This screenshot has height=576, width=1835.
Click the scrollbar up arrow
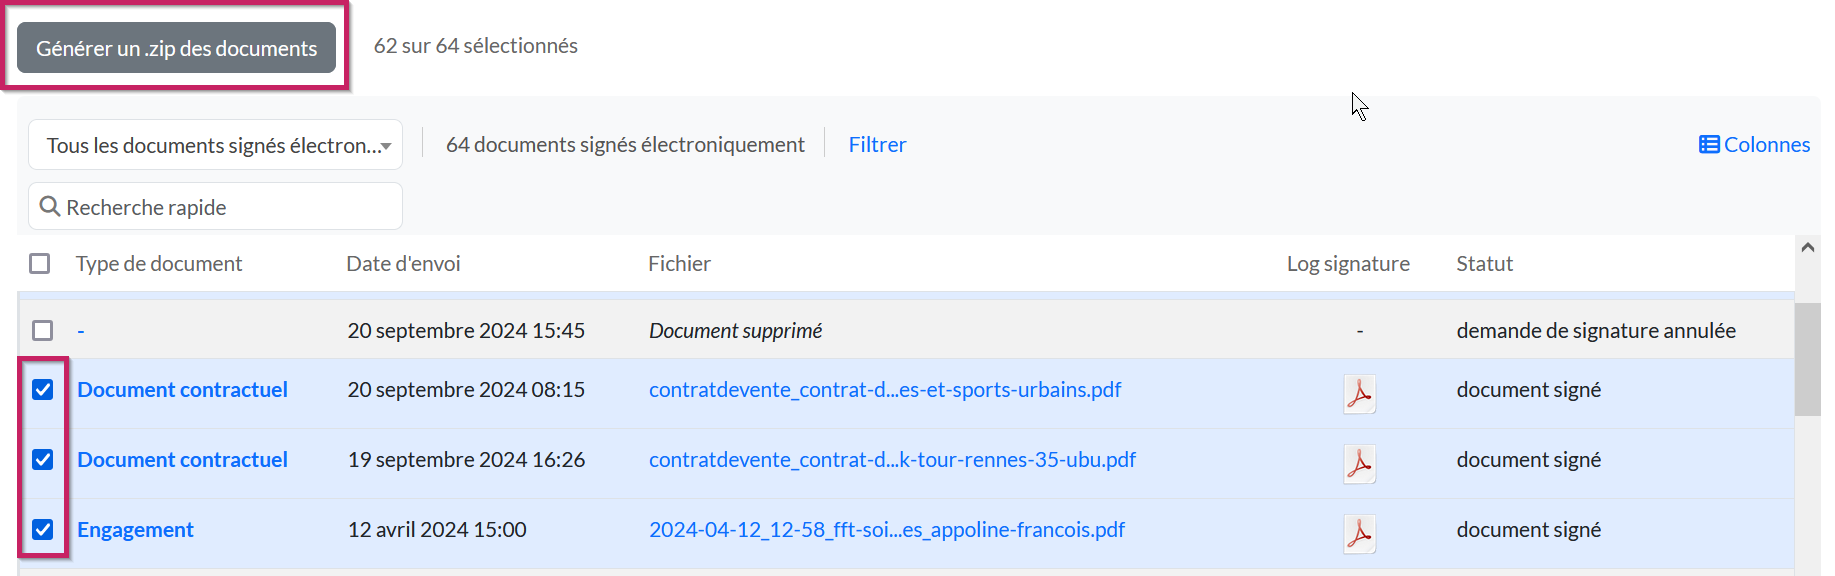(x=1807, y=247)
